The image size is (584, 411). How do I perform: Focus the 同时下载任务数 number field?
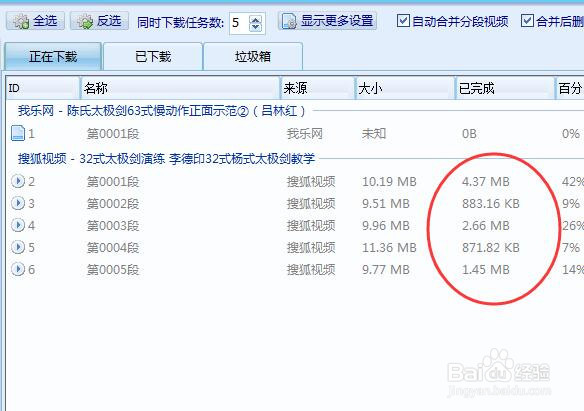point(240,23)
